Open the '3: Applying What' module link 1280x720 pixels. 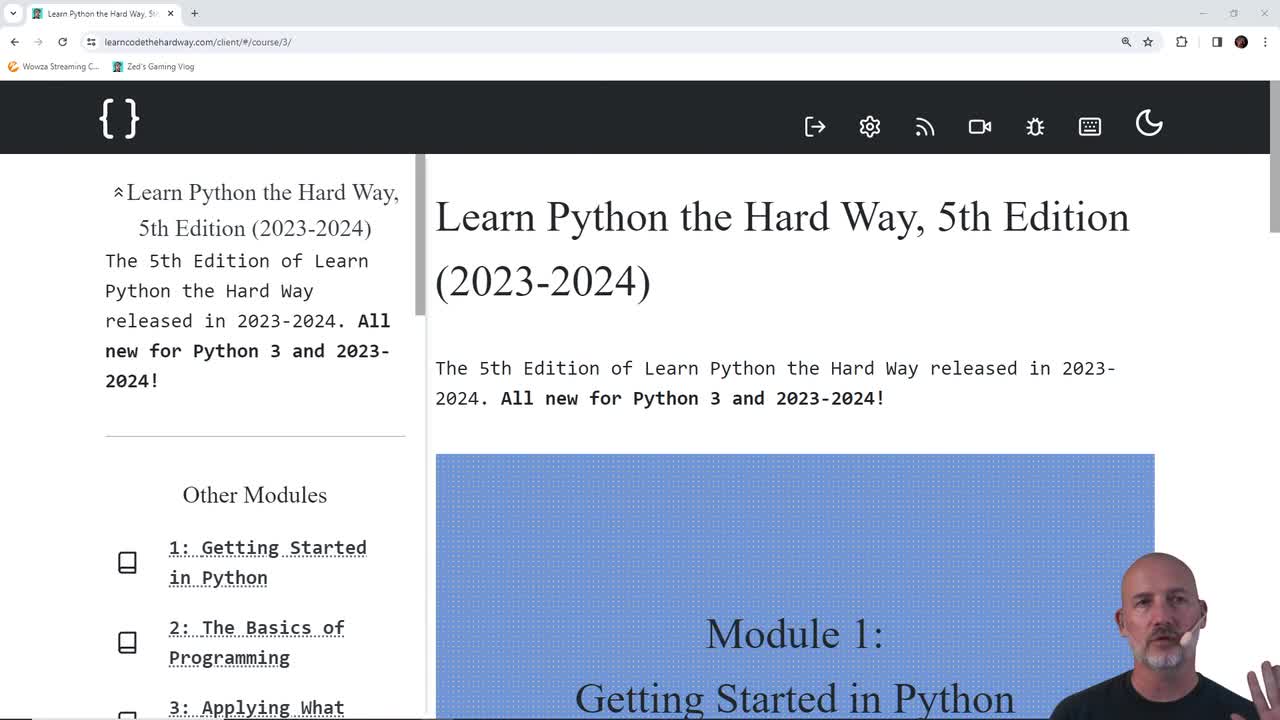pyautogui.click(x=256, y=707)
